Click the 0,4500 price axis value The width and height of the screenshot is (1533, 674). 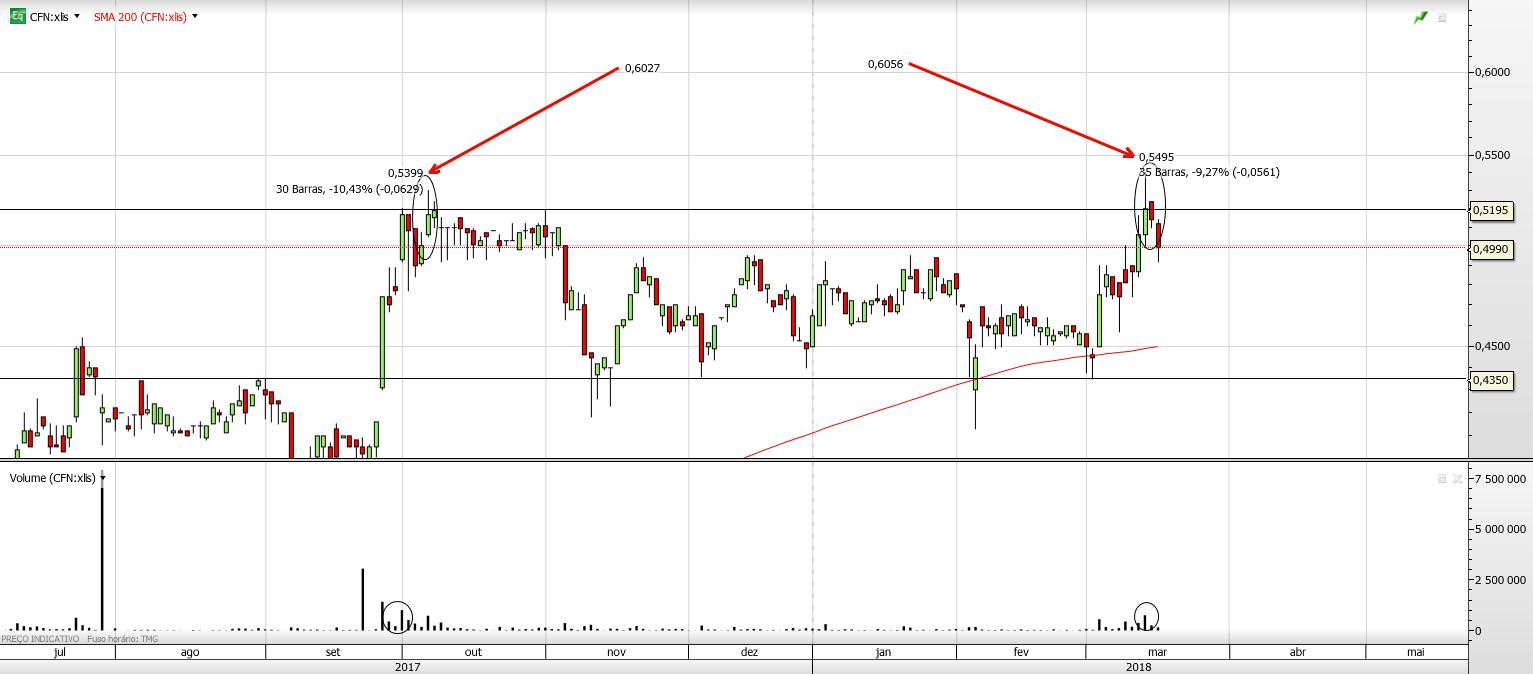[1492, 346]
